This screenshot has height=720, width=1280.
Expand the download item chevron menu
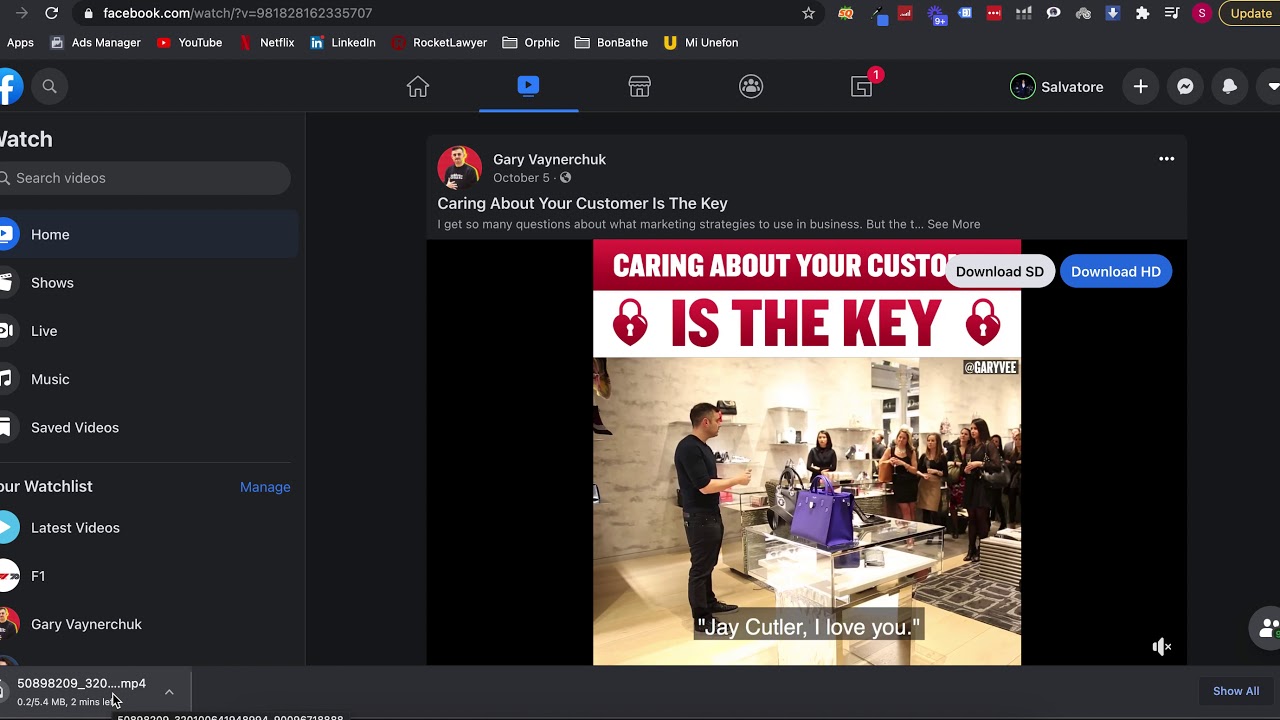[x=169, y=691]
